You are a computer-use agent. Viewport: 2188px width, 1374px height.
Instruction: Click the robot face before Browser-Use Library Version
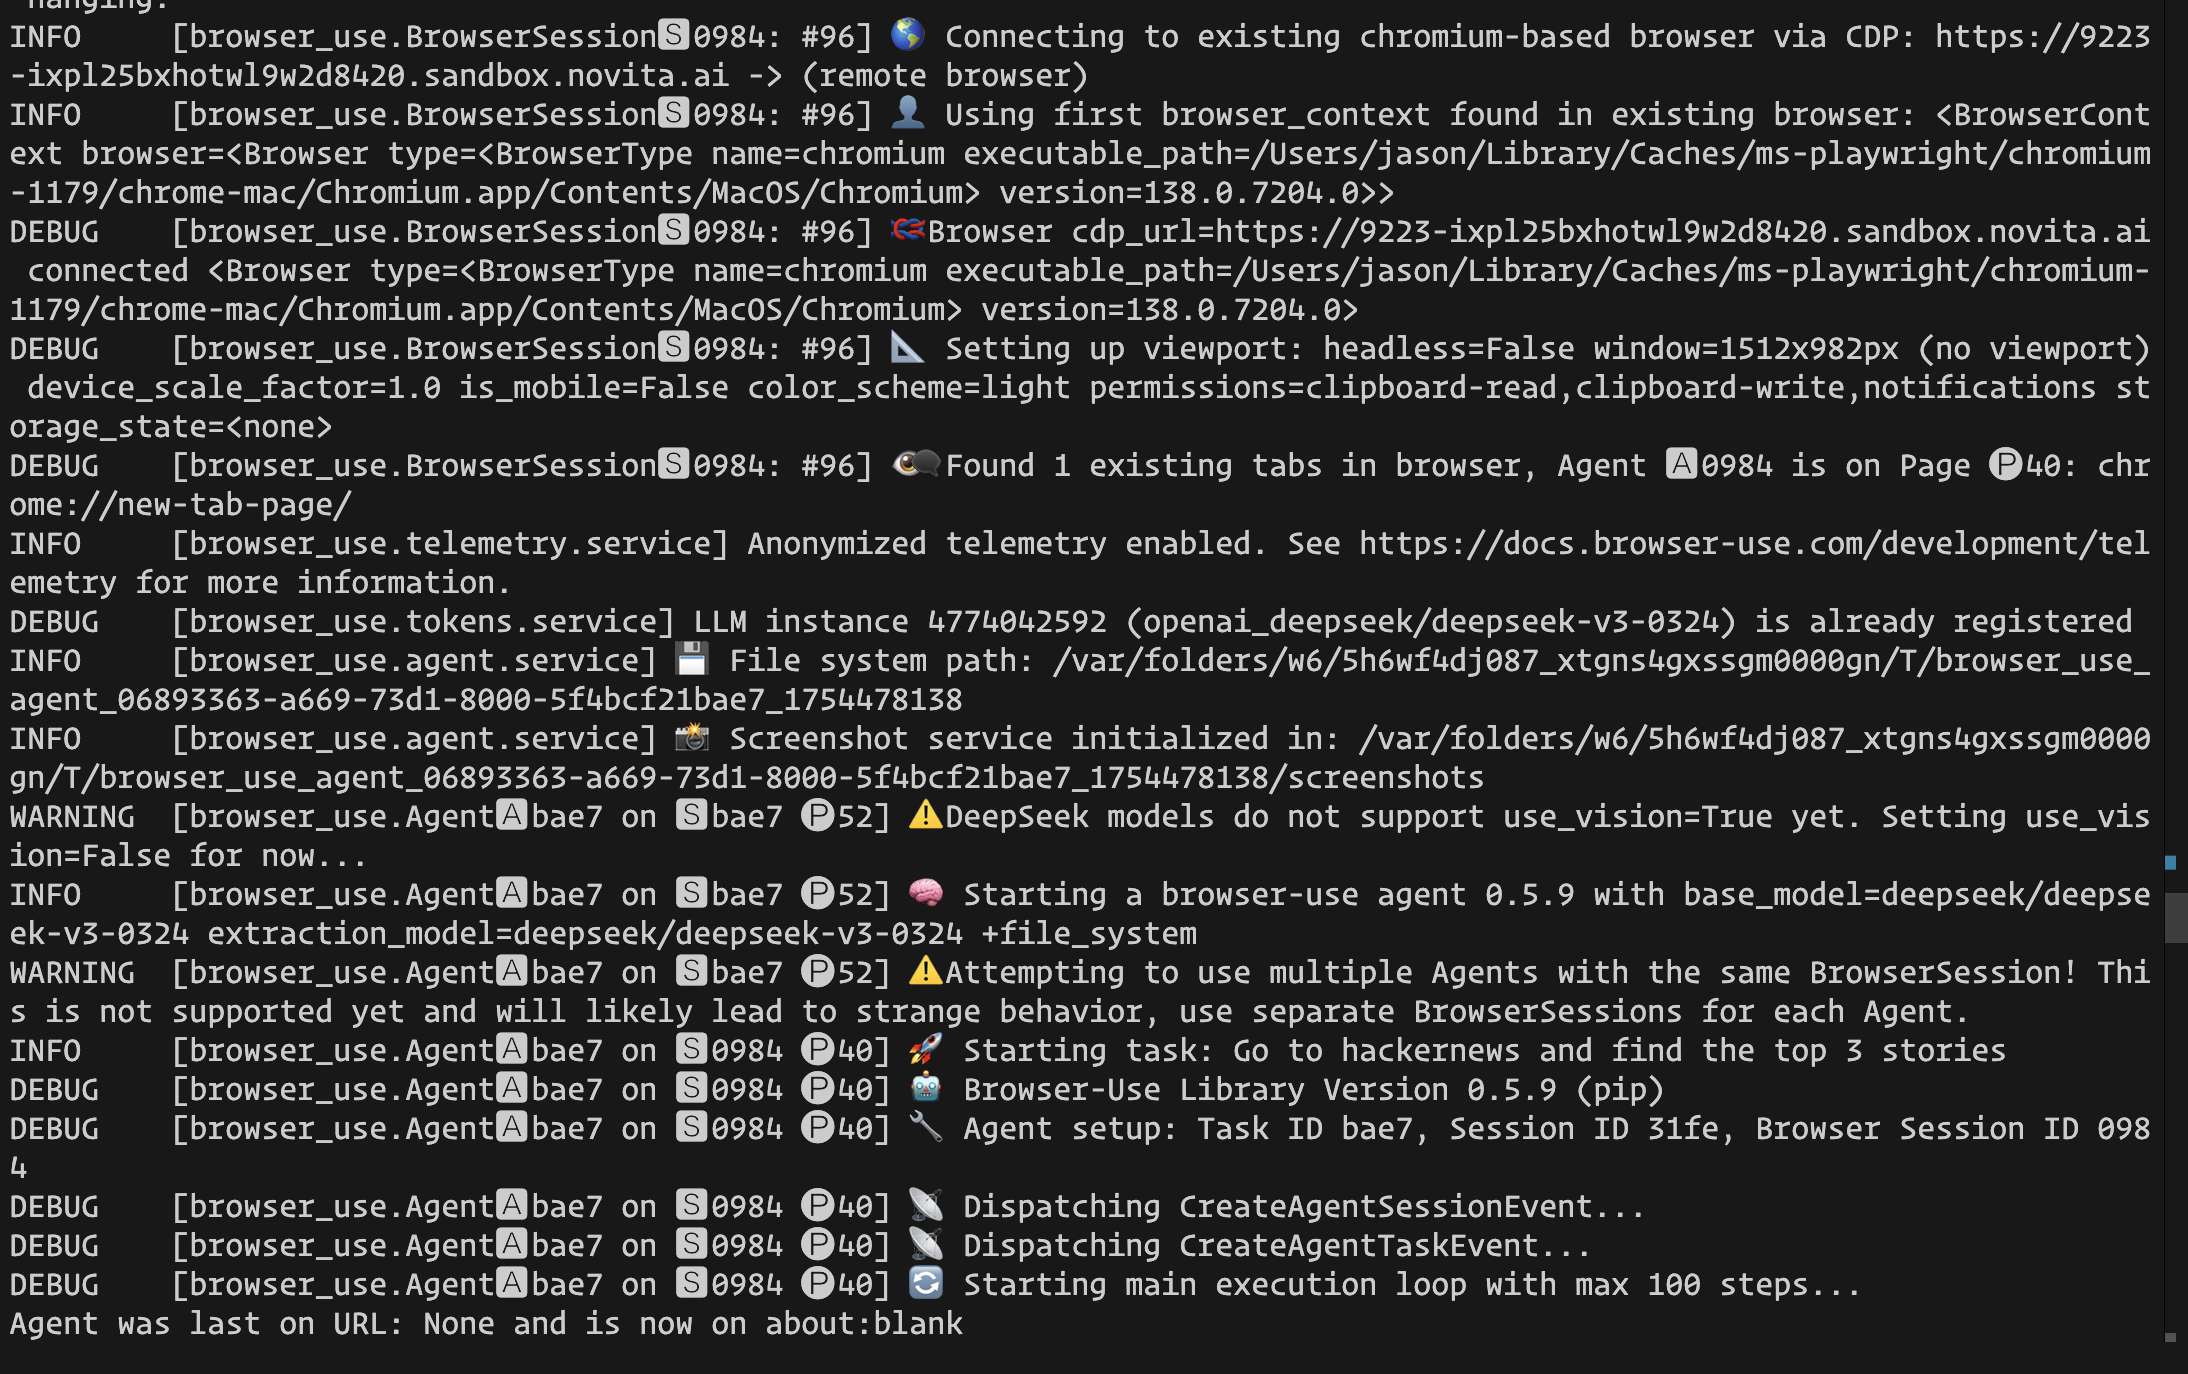(x=926, y=1088)
